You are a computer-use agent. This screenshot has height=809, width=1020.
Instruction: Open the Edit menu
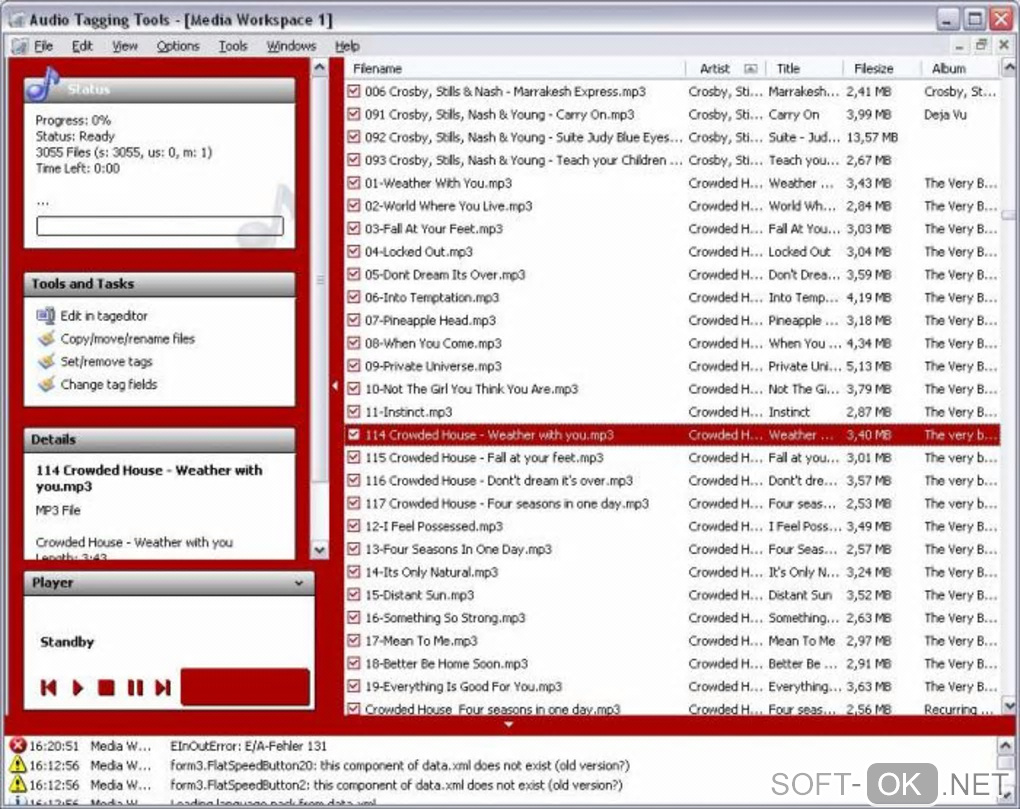point(82,46)
